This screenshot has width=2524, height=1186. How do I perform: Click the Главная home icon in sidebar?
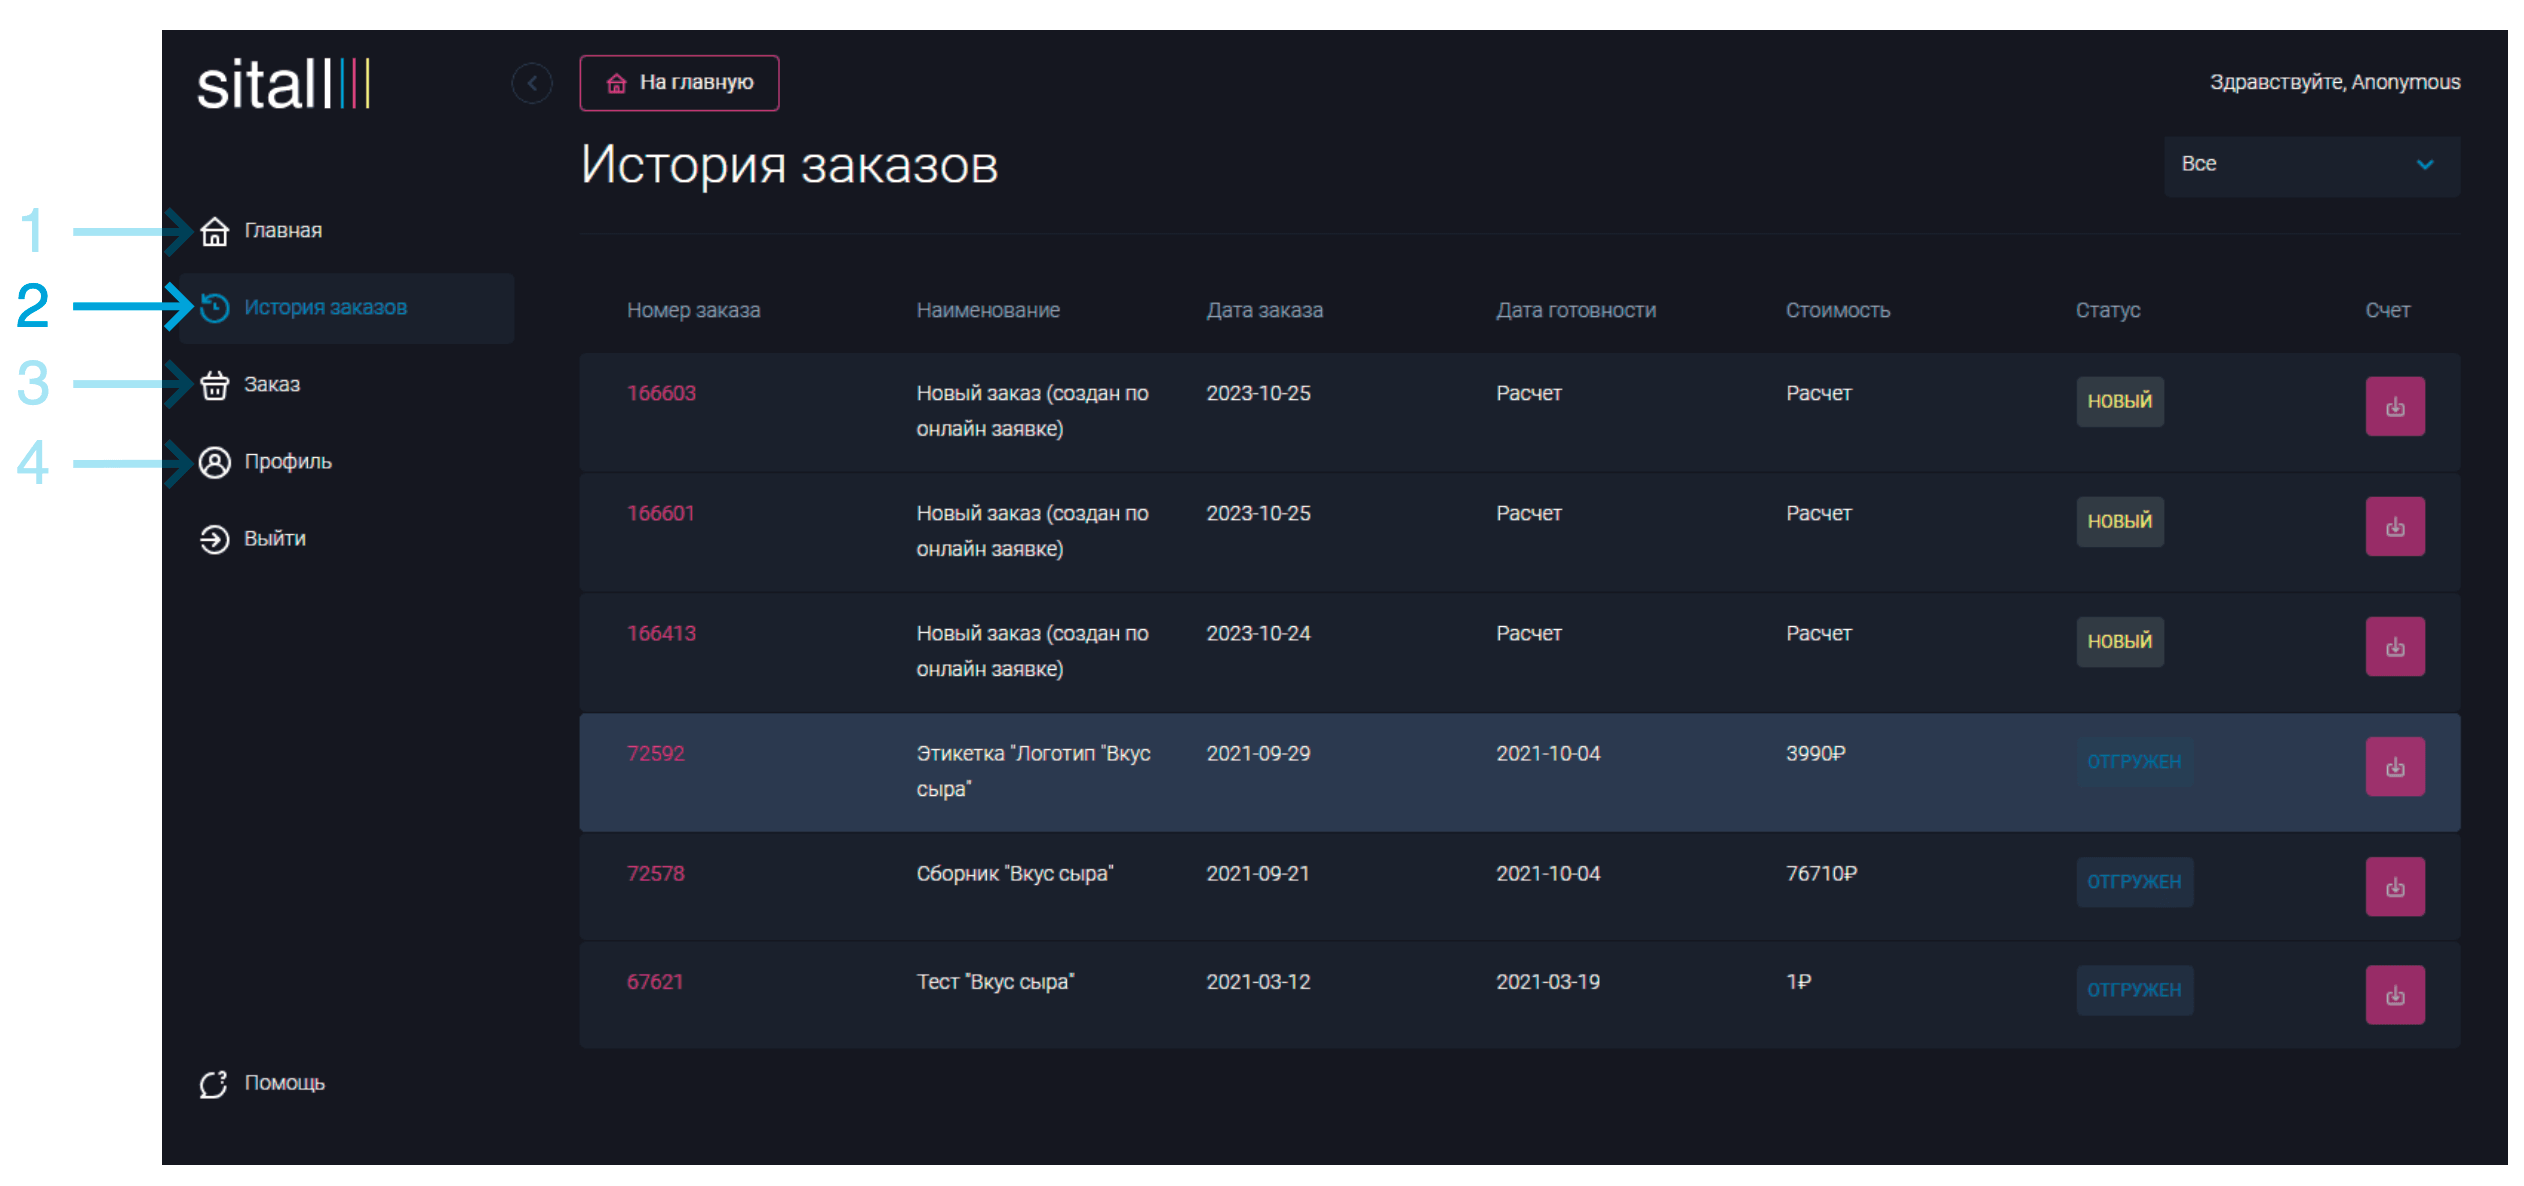[x=214, y=231]
